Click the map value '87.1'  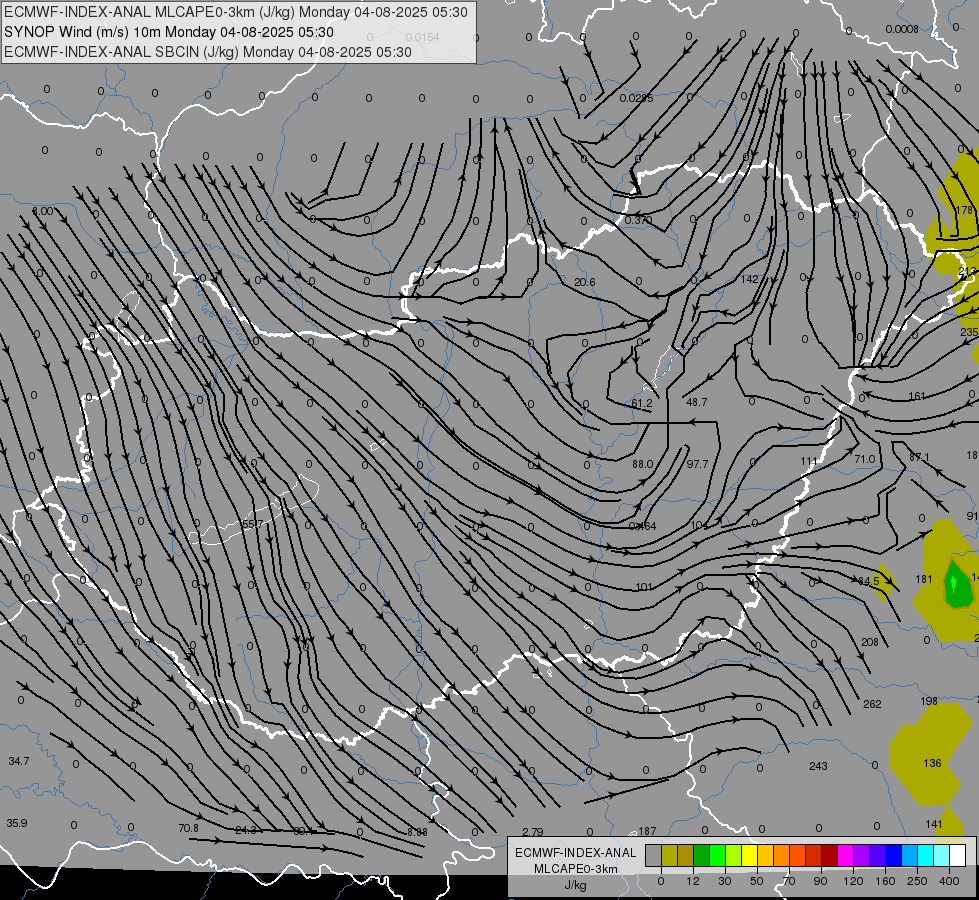pos(919,457)
